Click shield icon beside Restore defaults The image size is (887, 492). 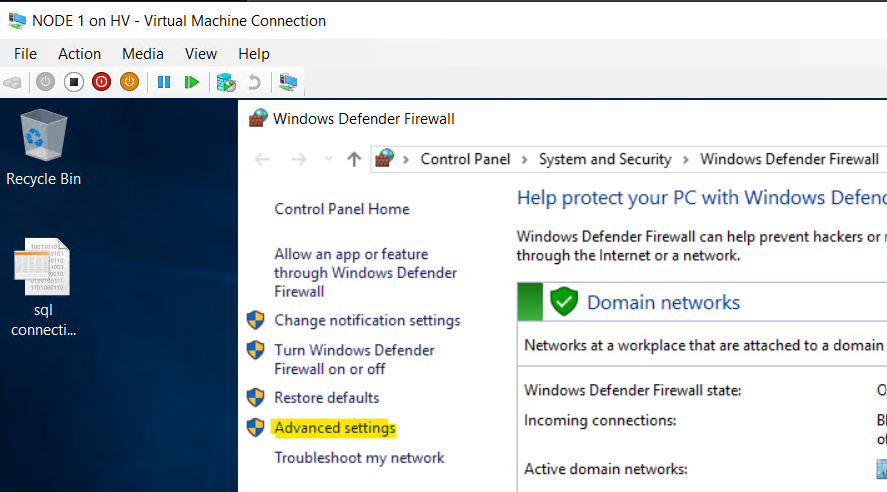[256, 398]
